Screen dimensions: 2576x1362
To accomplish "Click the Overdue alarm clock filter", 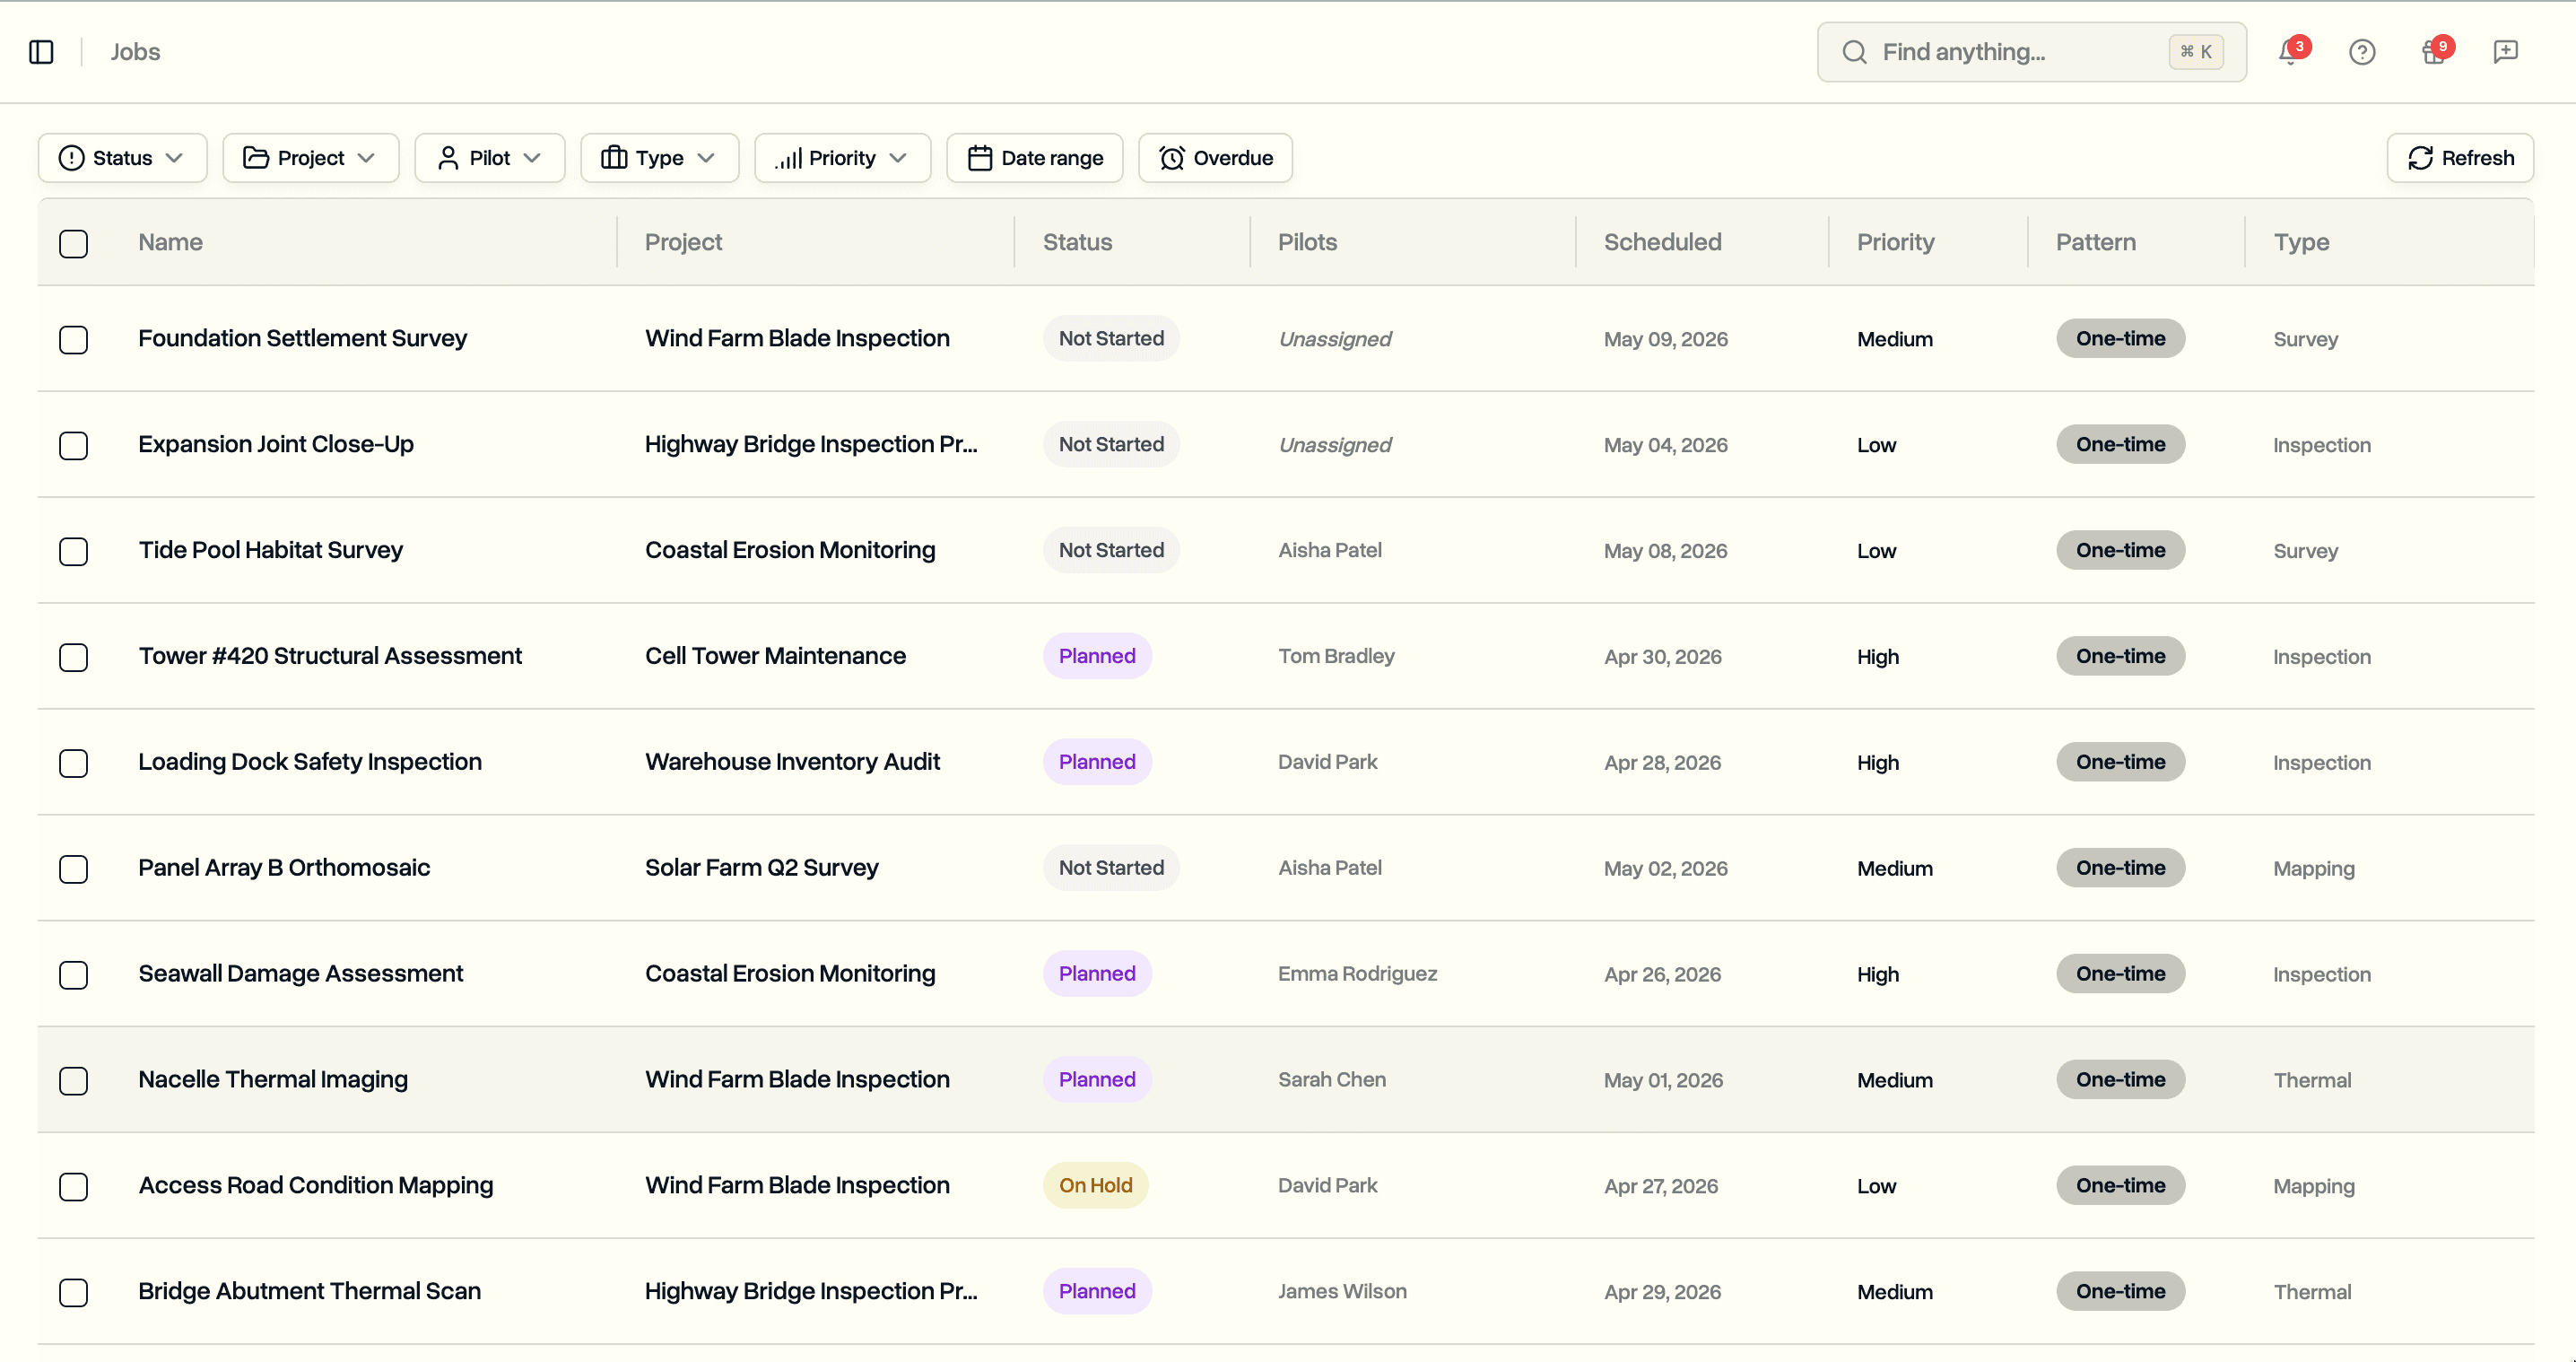I will (1215, 158).
